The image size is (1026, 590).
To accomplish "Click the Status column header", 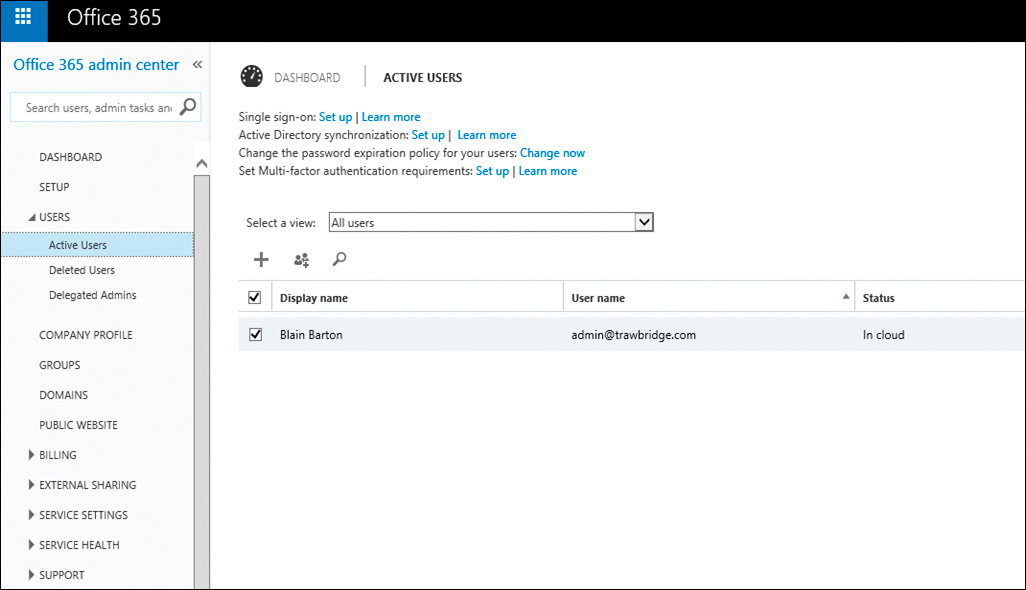I will point(878,298).
